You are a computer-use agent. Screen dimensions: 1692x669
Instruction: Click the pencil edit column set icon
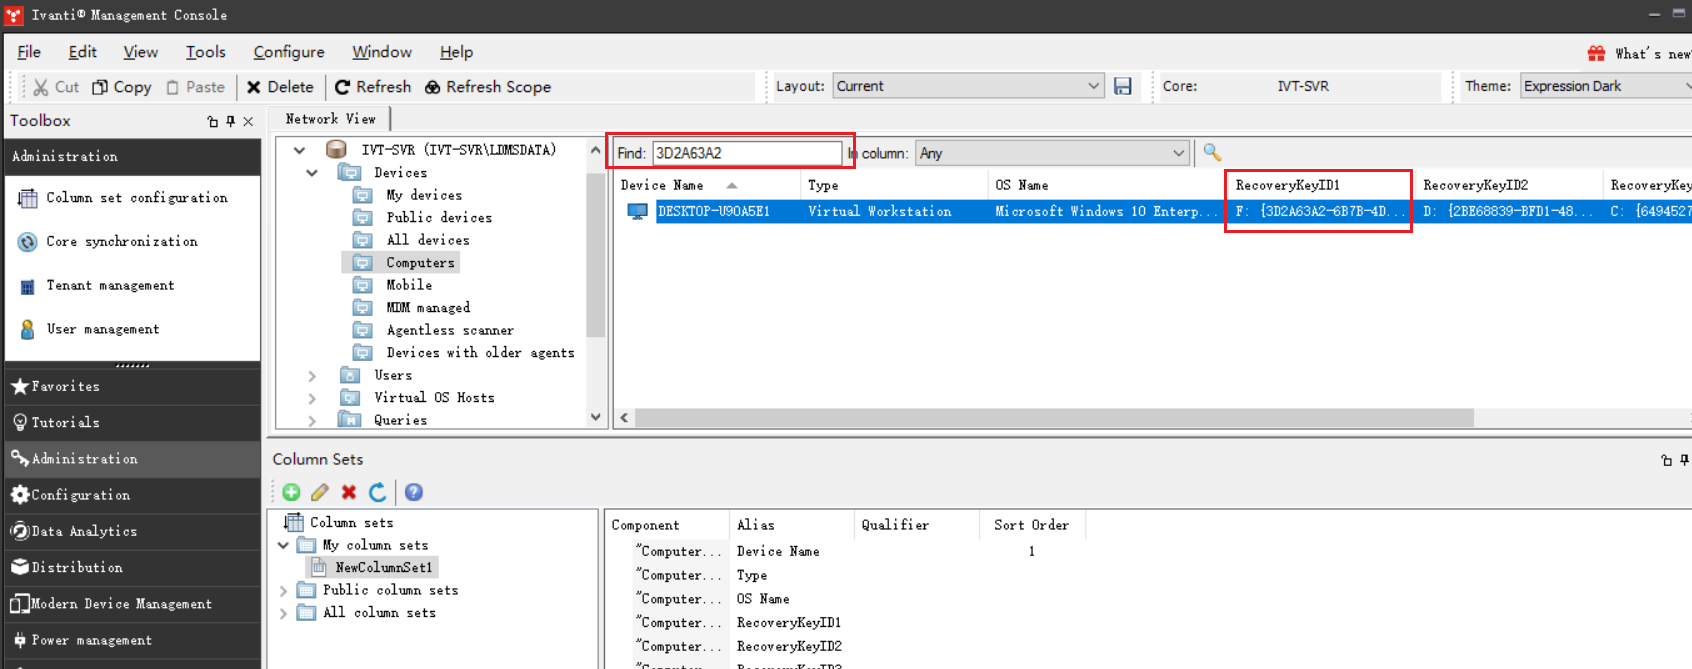[320, 492]
